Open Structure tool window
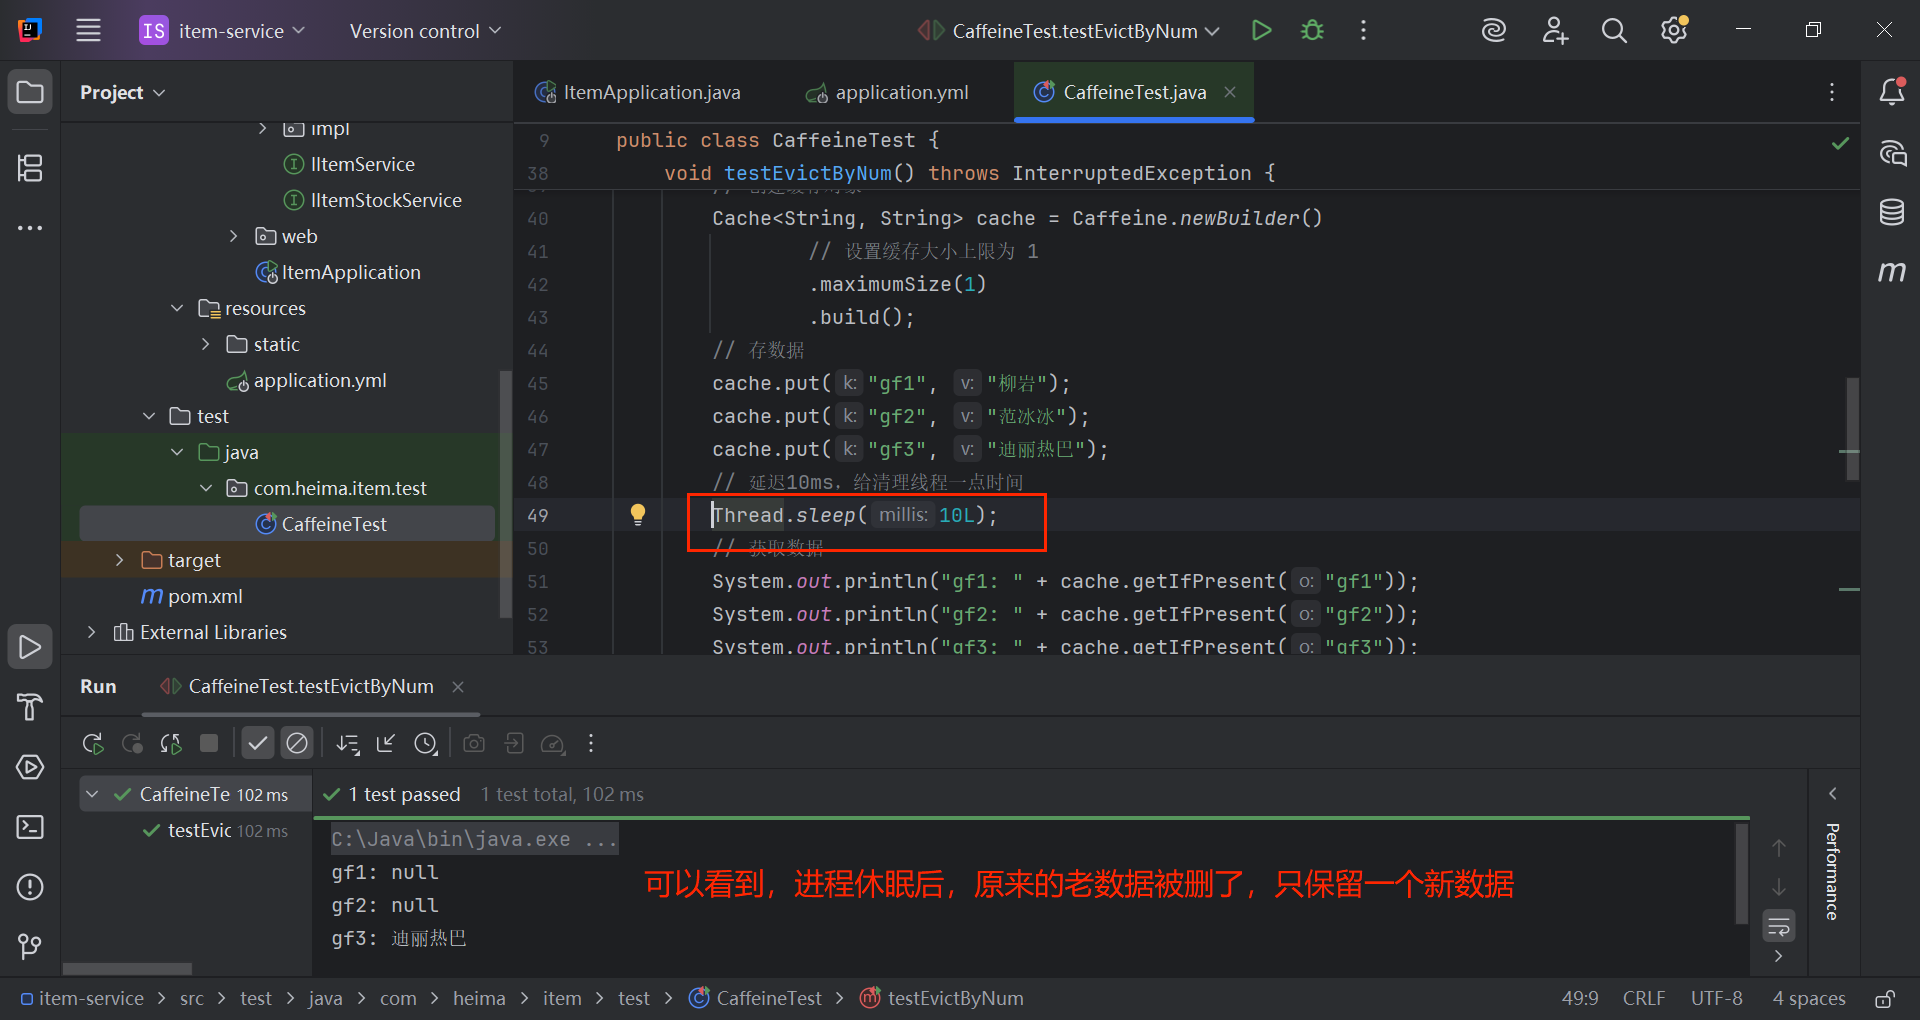Image resolution: width=1920 pixels, height=1020 pixels. coord(30,167)
